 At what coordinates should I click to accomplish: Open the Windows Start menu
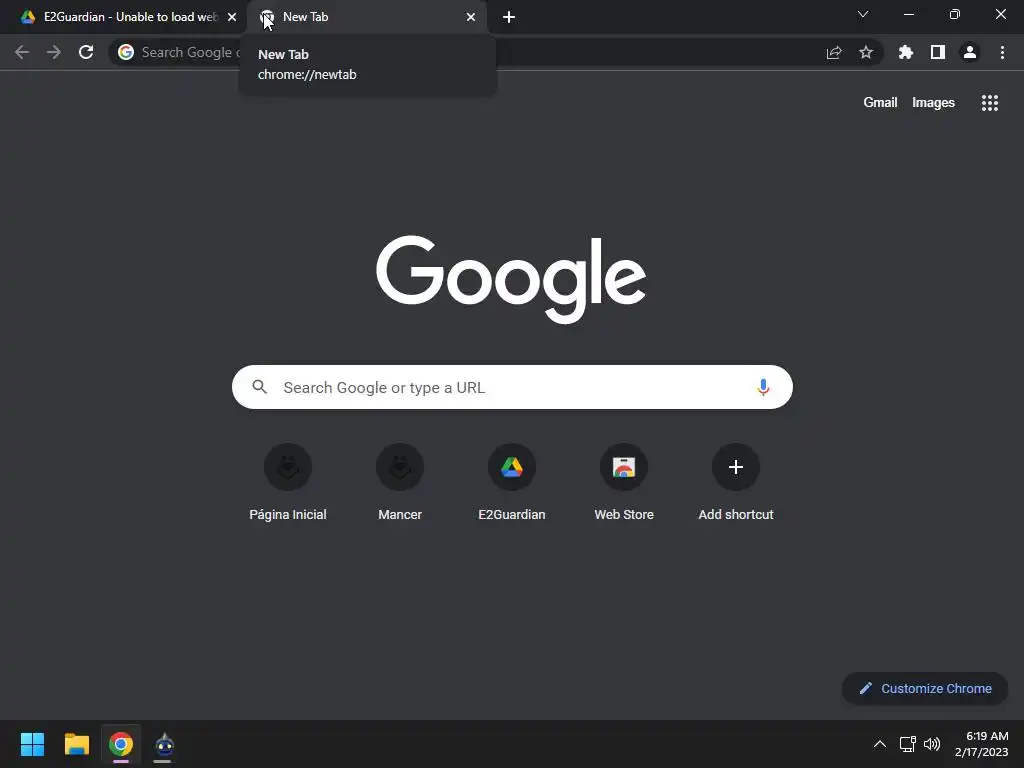coord(32,744)
